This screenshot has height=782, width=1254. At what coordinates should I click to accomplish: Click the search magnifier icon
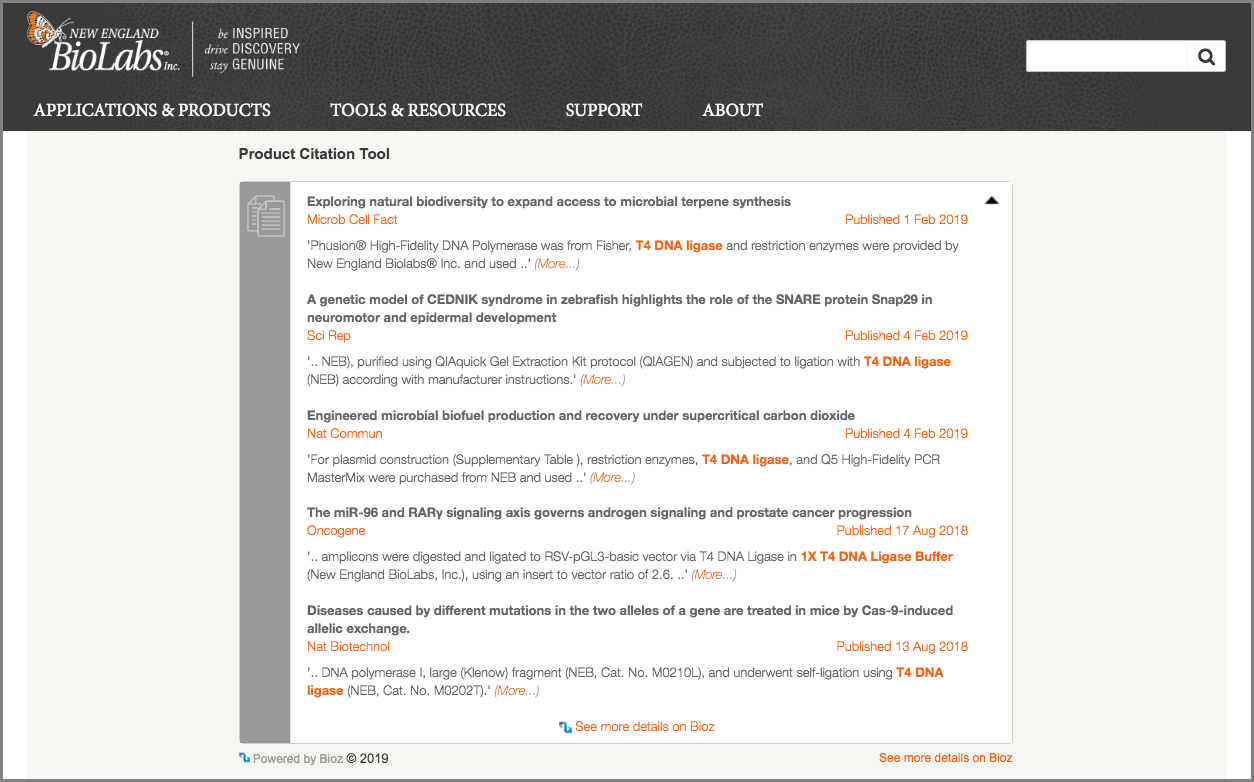click(1206, 57)
